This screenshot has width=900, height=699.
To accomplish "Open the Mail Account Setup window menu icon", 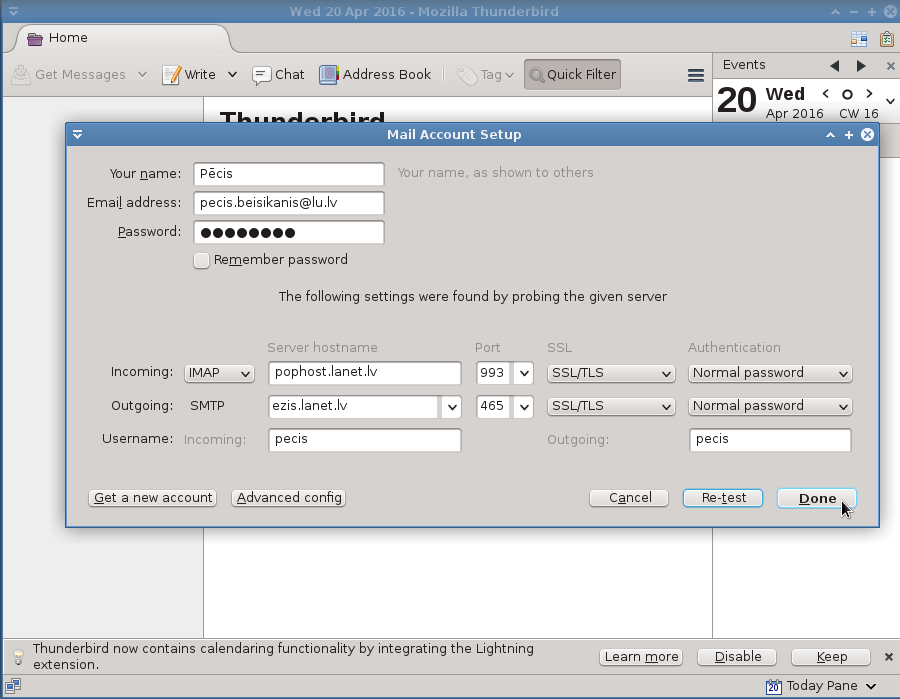I will click(77, 135).
